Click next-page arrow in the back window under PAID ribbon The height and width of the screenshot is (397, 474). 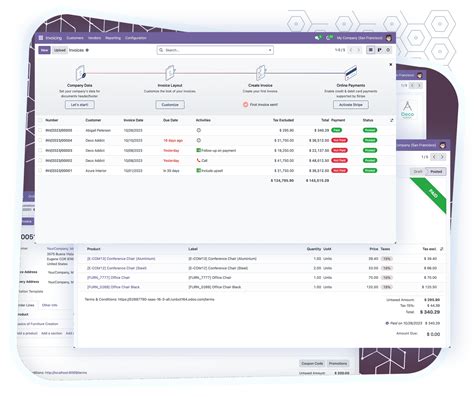pos(442,157)
